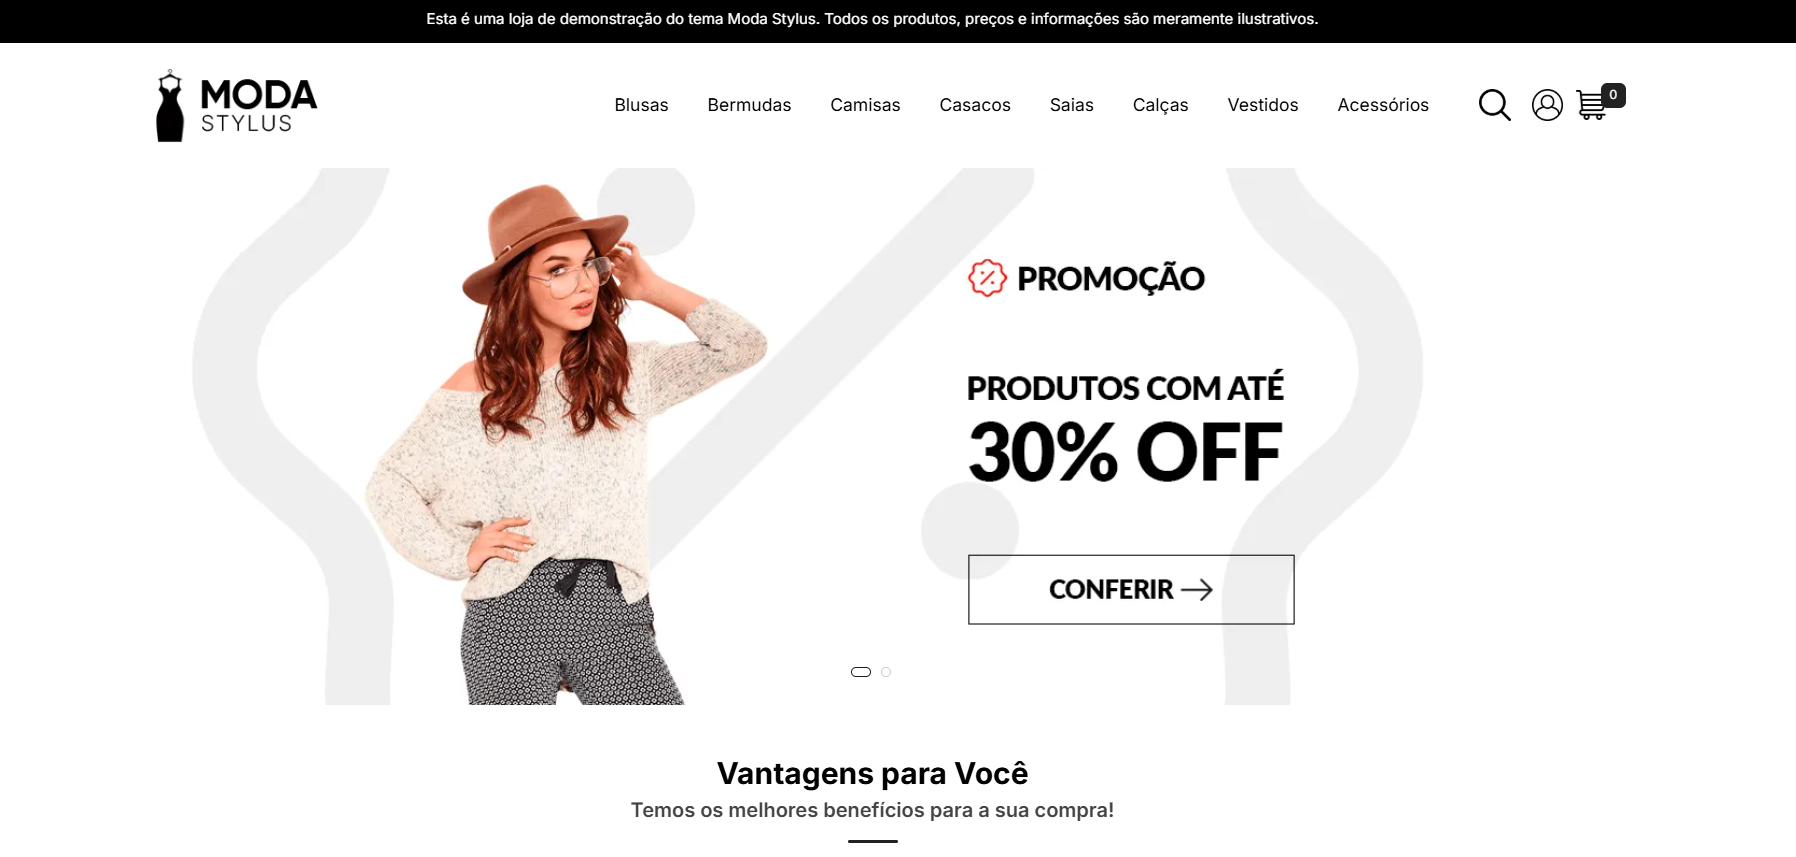The image size is (1796, 857).
Task: Switch to the second carousel slide dot
Action: [886, 672]
